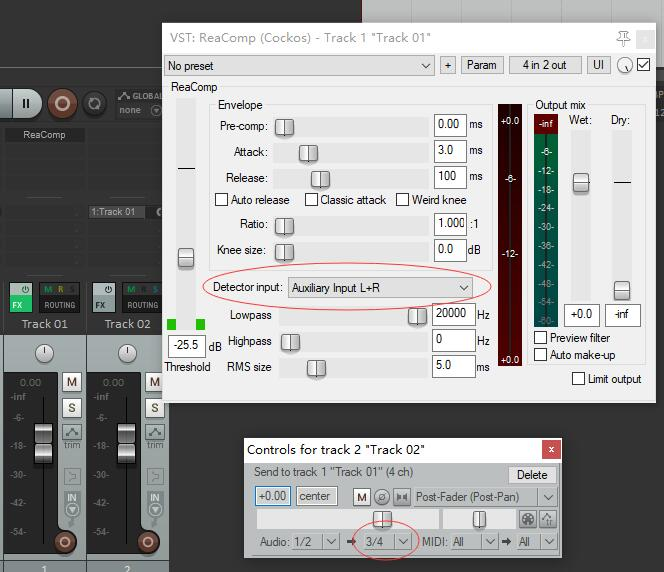This screenshot has width=664, height=572.
Task: Enable Auto release checkbox
Action: (x=221, y=200)
